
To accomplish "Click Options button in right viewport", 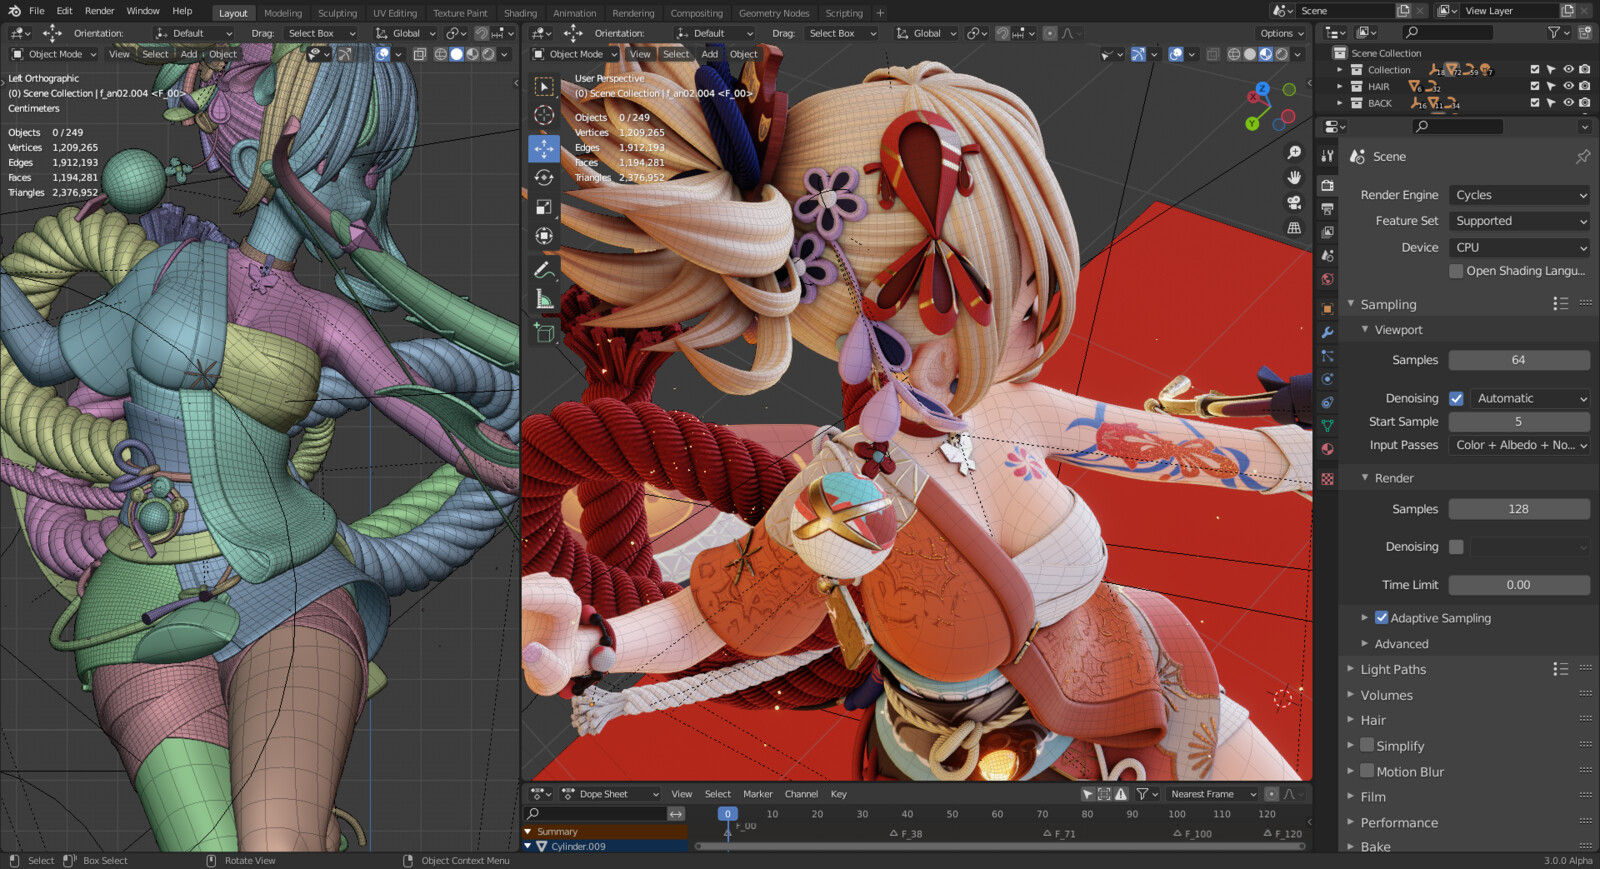I will point(1282,33).
